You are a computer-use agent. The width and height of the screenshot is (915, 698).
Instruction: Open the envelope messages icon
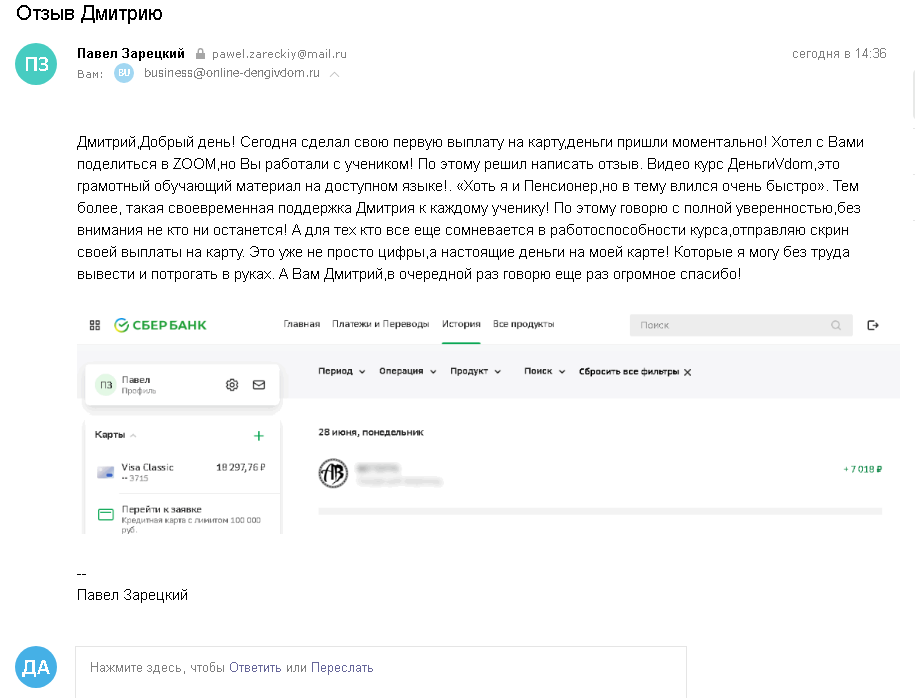point(259,385)
